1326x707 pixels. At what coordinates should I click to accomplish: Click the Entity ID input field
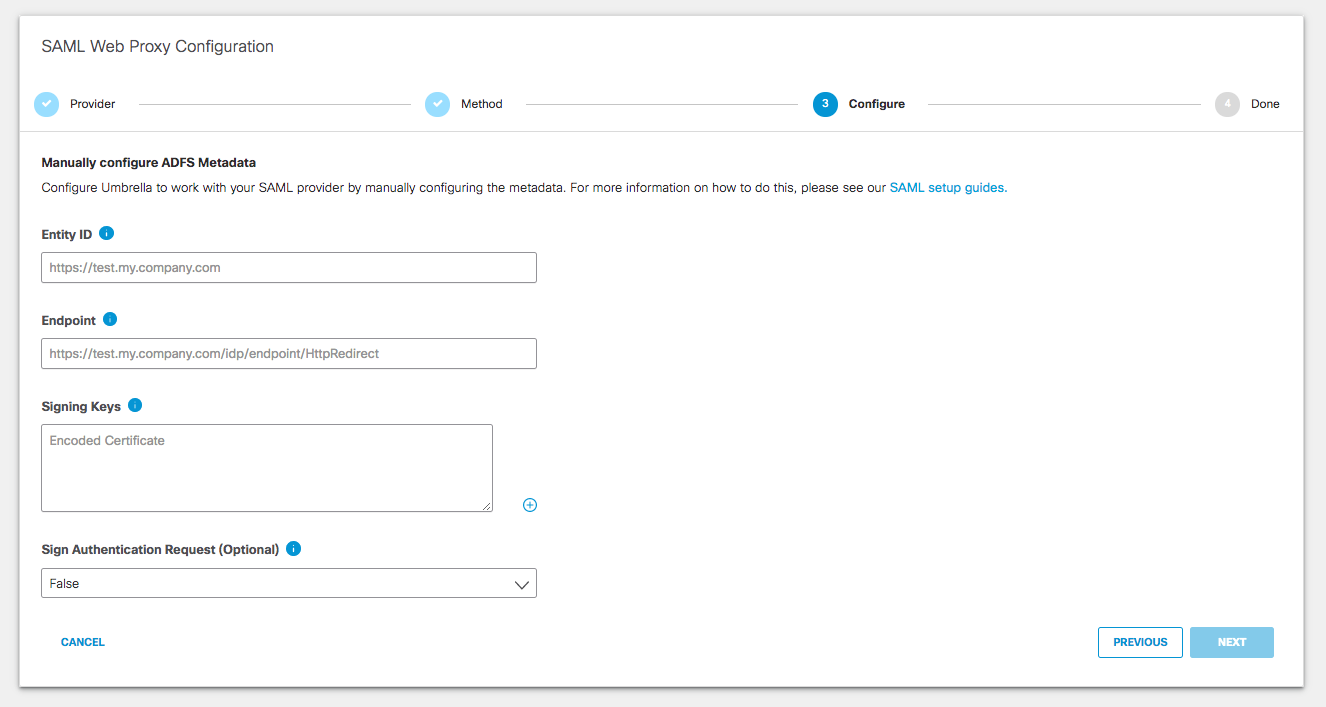(x=288, y=267)
